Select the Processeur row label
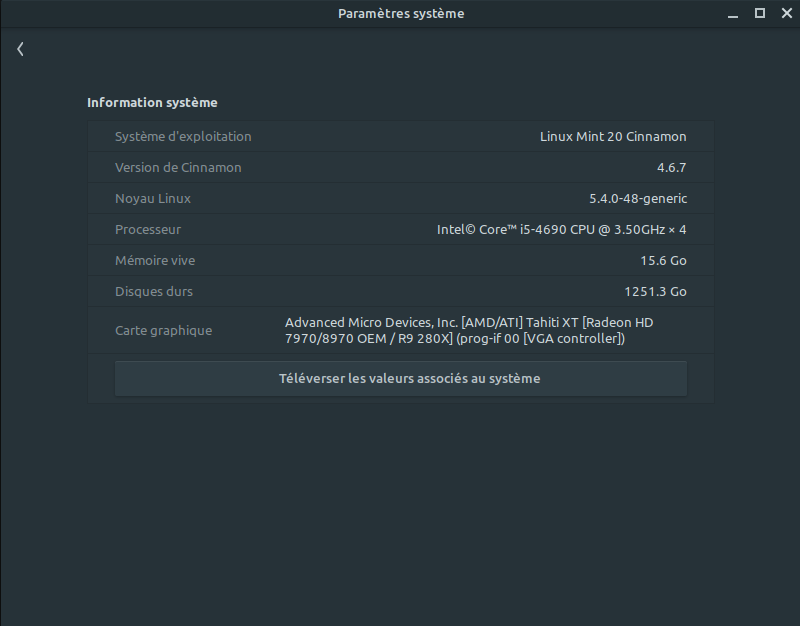Image resolution: width=800 pixels, height=626 pixels. (147, 230)
